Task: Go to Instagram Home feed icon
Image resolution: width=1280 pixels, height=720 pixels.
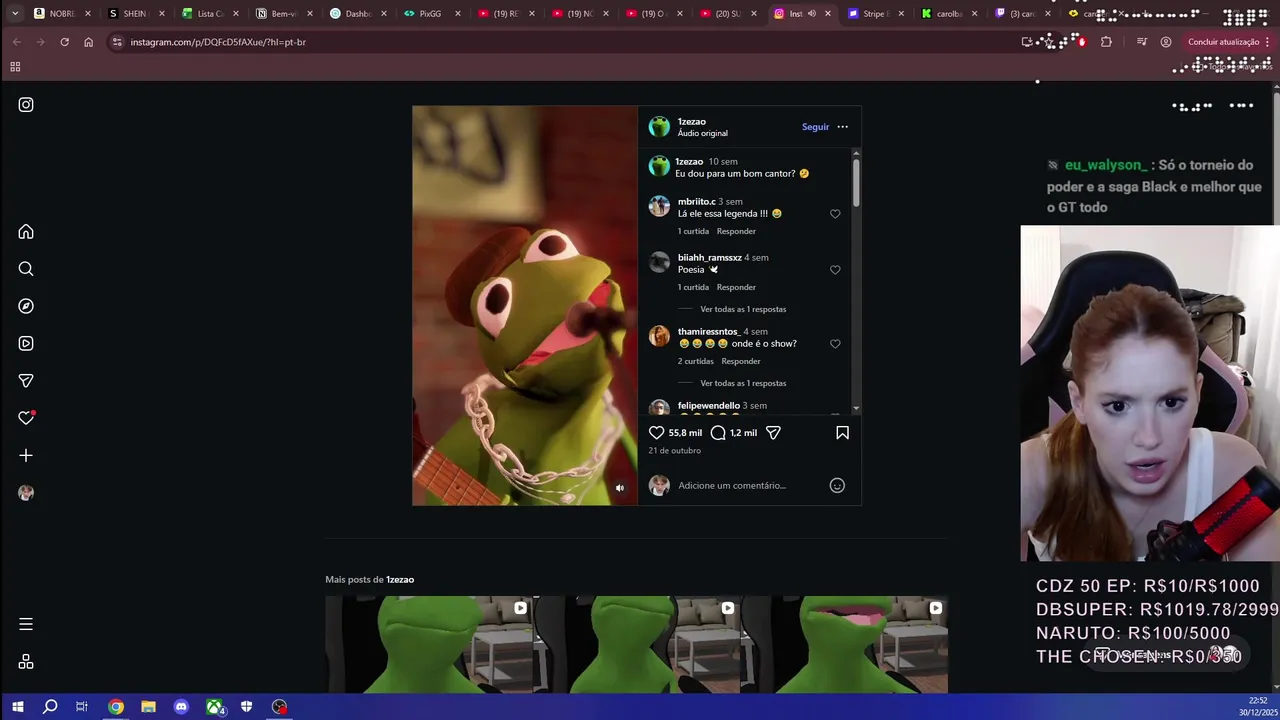Action: pyautogui.click(x=26, y=232)
